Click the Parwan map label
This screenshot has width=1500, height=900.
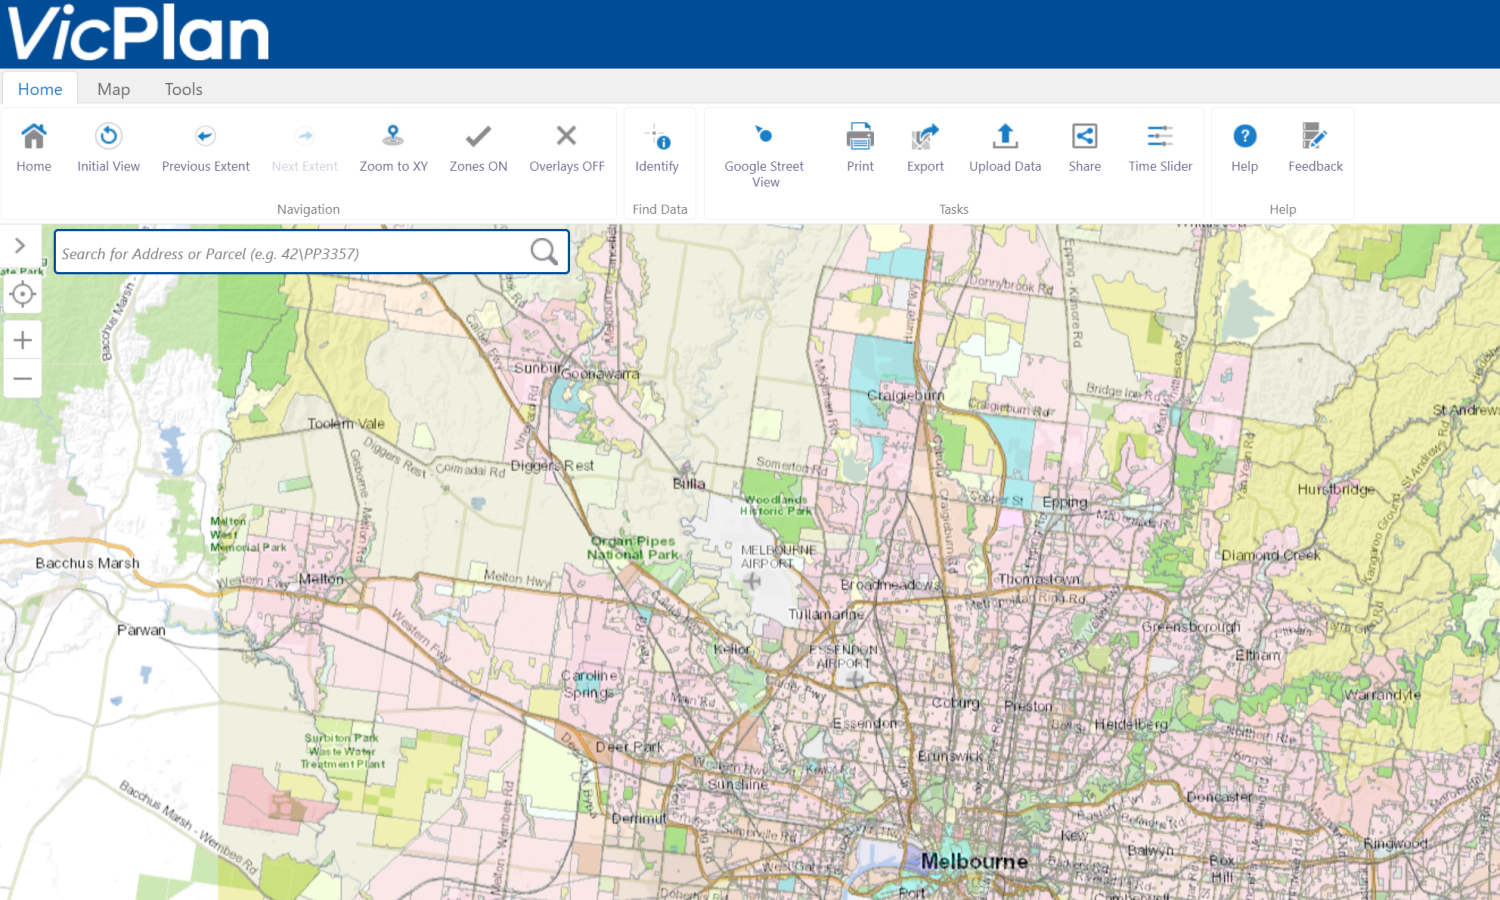tap(141, 630)
